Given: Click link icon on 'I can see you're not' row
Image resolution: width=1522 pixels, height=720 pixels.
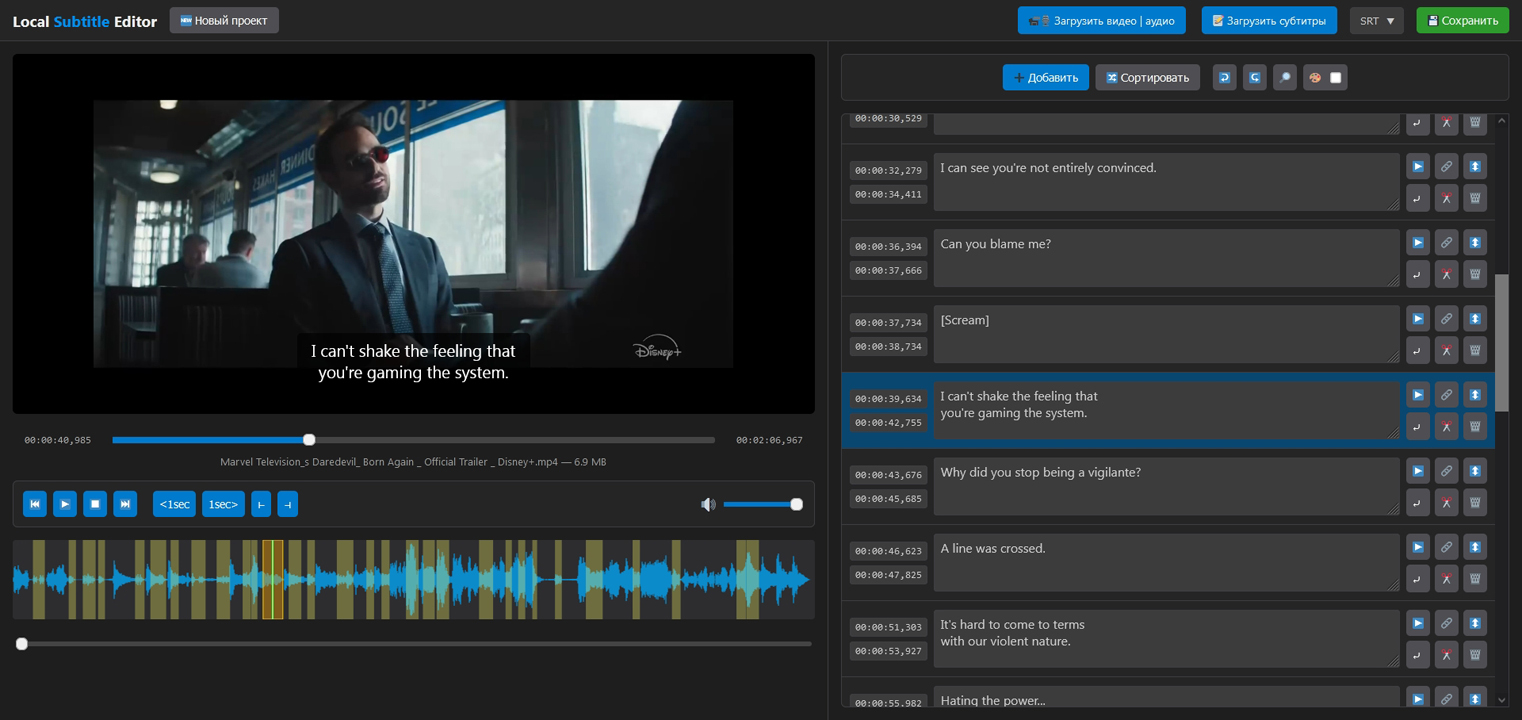Looking at the screenshot, I should click(x=1446, y=166).
